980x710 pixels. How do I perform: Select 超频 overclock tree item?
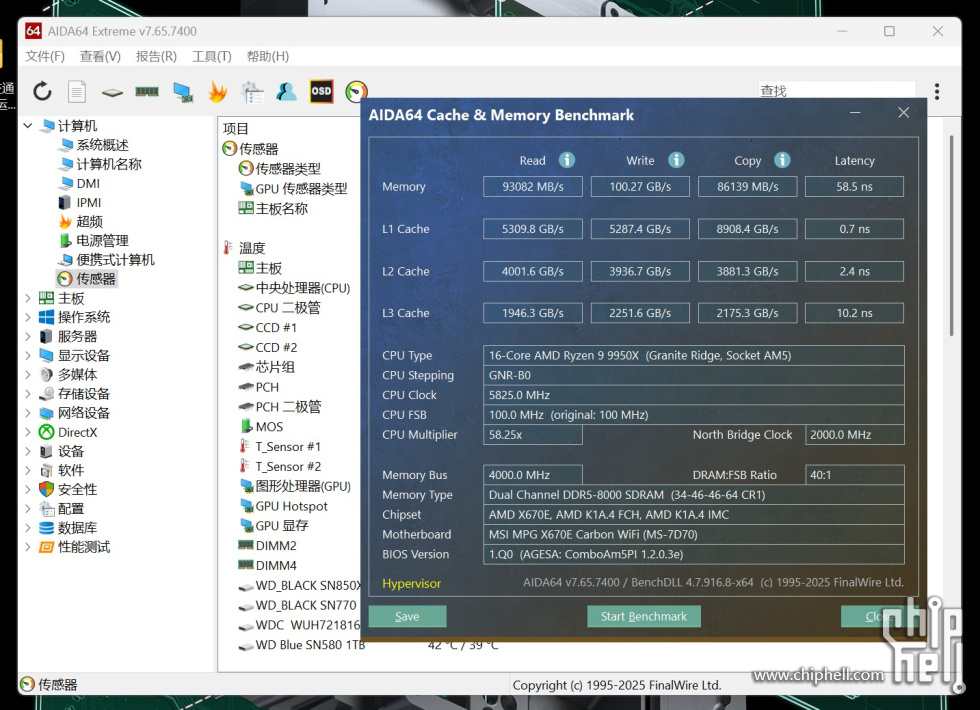[x=89, y=222]
